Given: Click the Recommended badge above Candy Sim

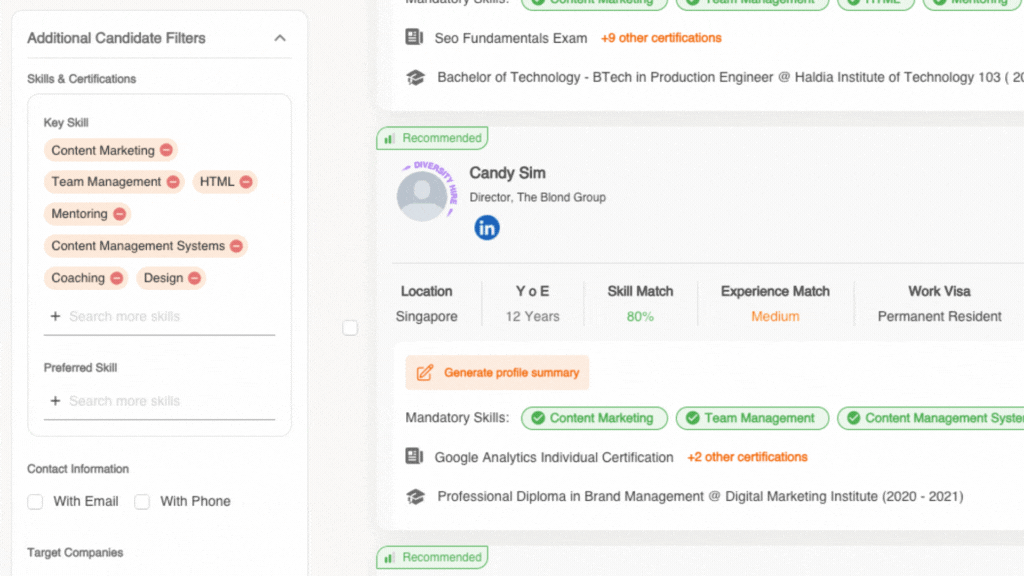Looking at the screenshot, I should click(432, 138).
